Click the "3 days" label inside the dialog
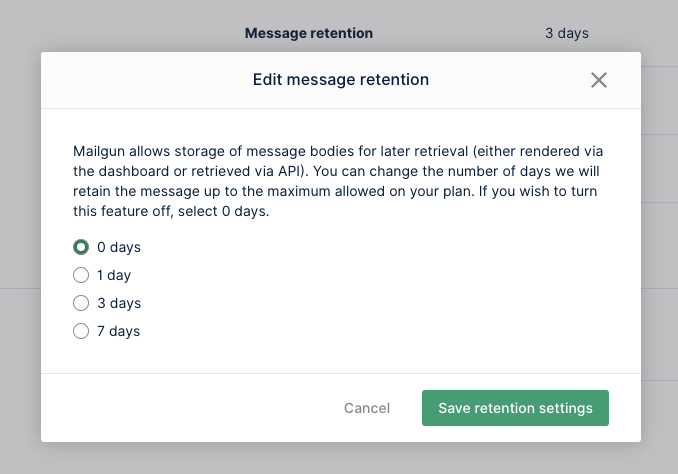This screenshot has height=474, width=678. pyautogui.click(x=119, y=303)
